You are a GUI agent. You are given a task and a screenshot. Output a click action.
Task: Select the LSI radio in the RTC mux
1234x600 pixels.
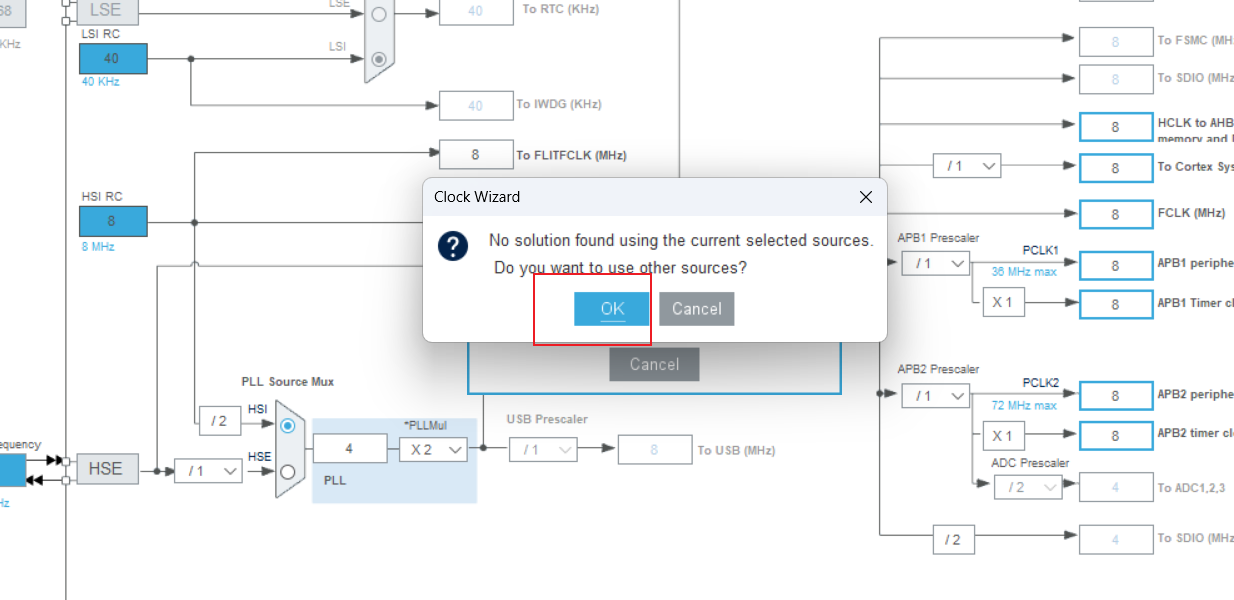(x=378, y=60)
